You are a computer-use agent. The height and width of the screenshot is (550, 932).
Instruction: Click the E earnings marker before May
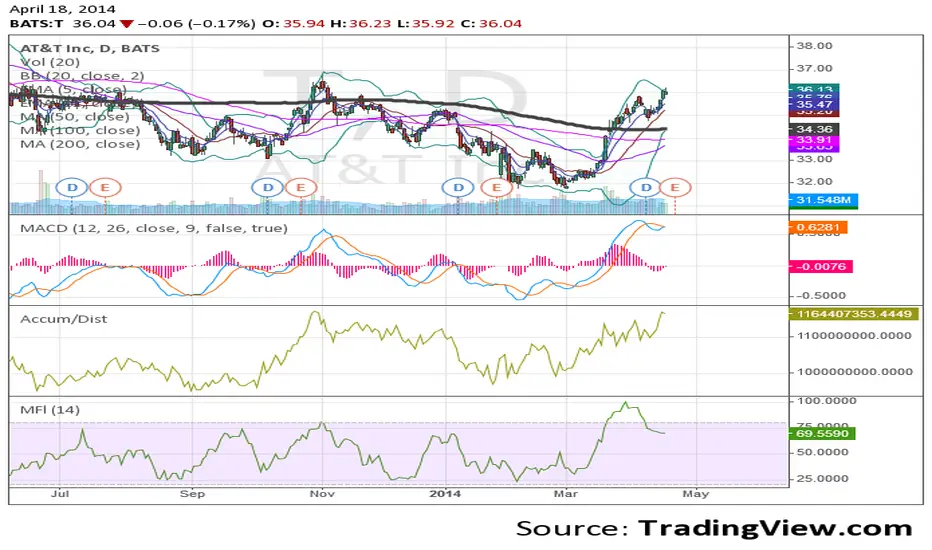pyautogui.click(x=675, y=188)
